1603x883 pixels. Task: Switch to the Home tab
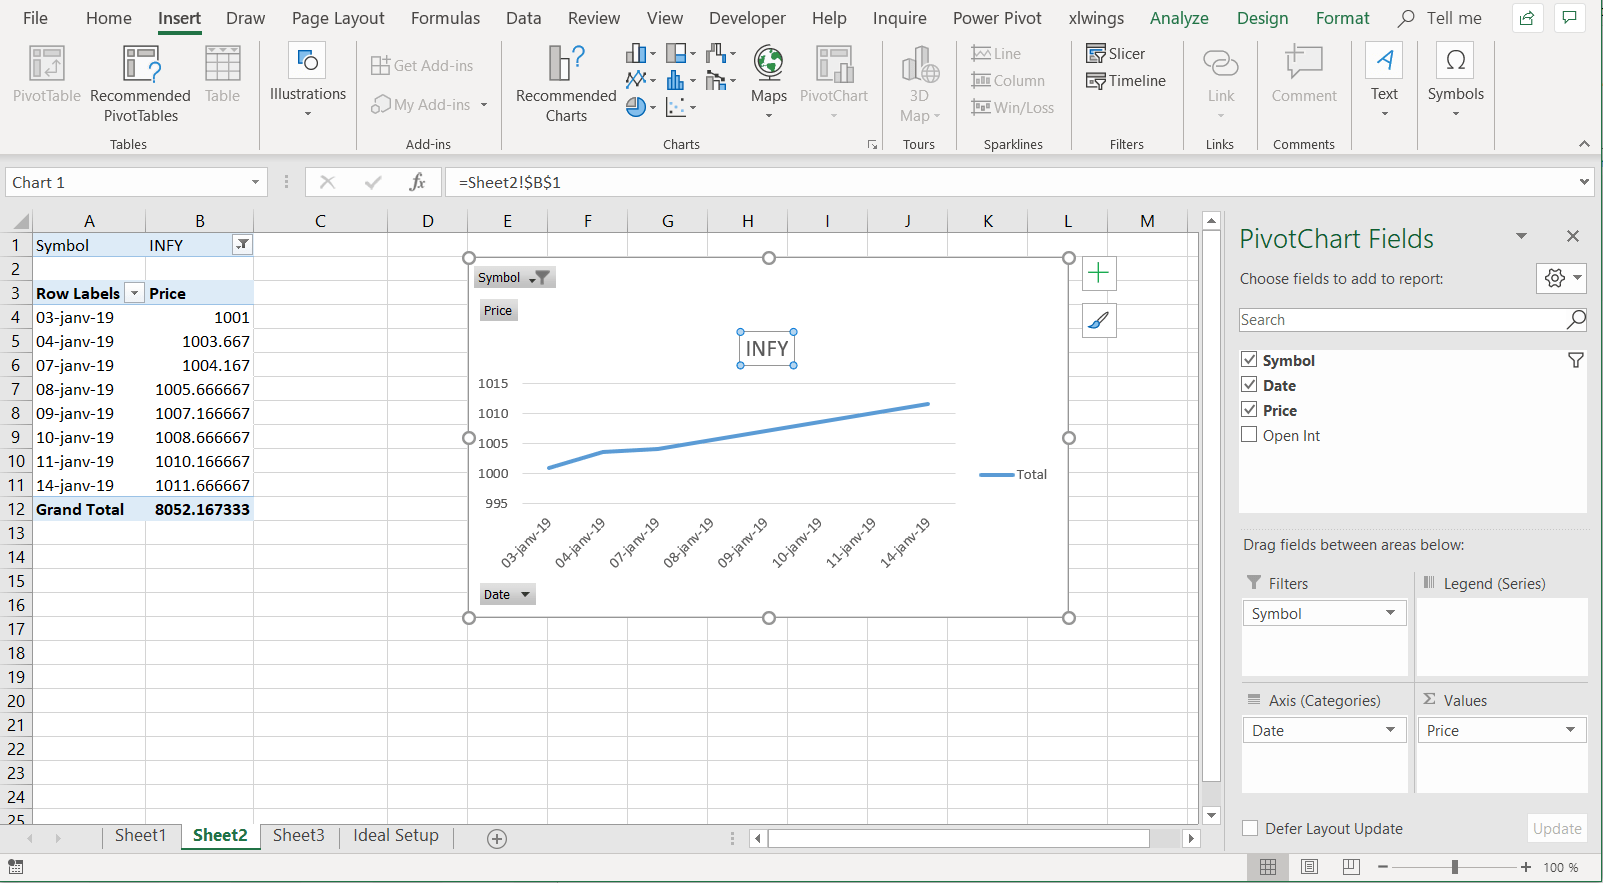point(109,18)
